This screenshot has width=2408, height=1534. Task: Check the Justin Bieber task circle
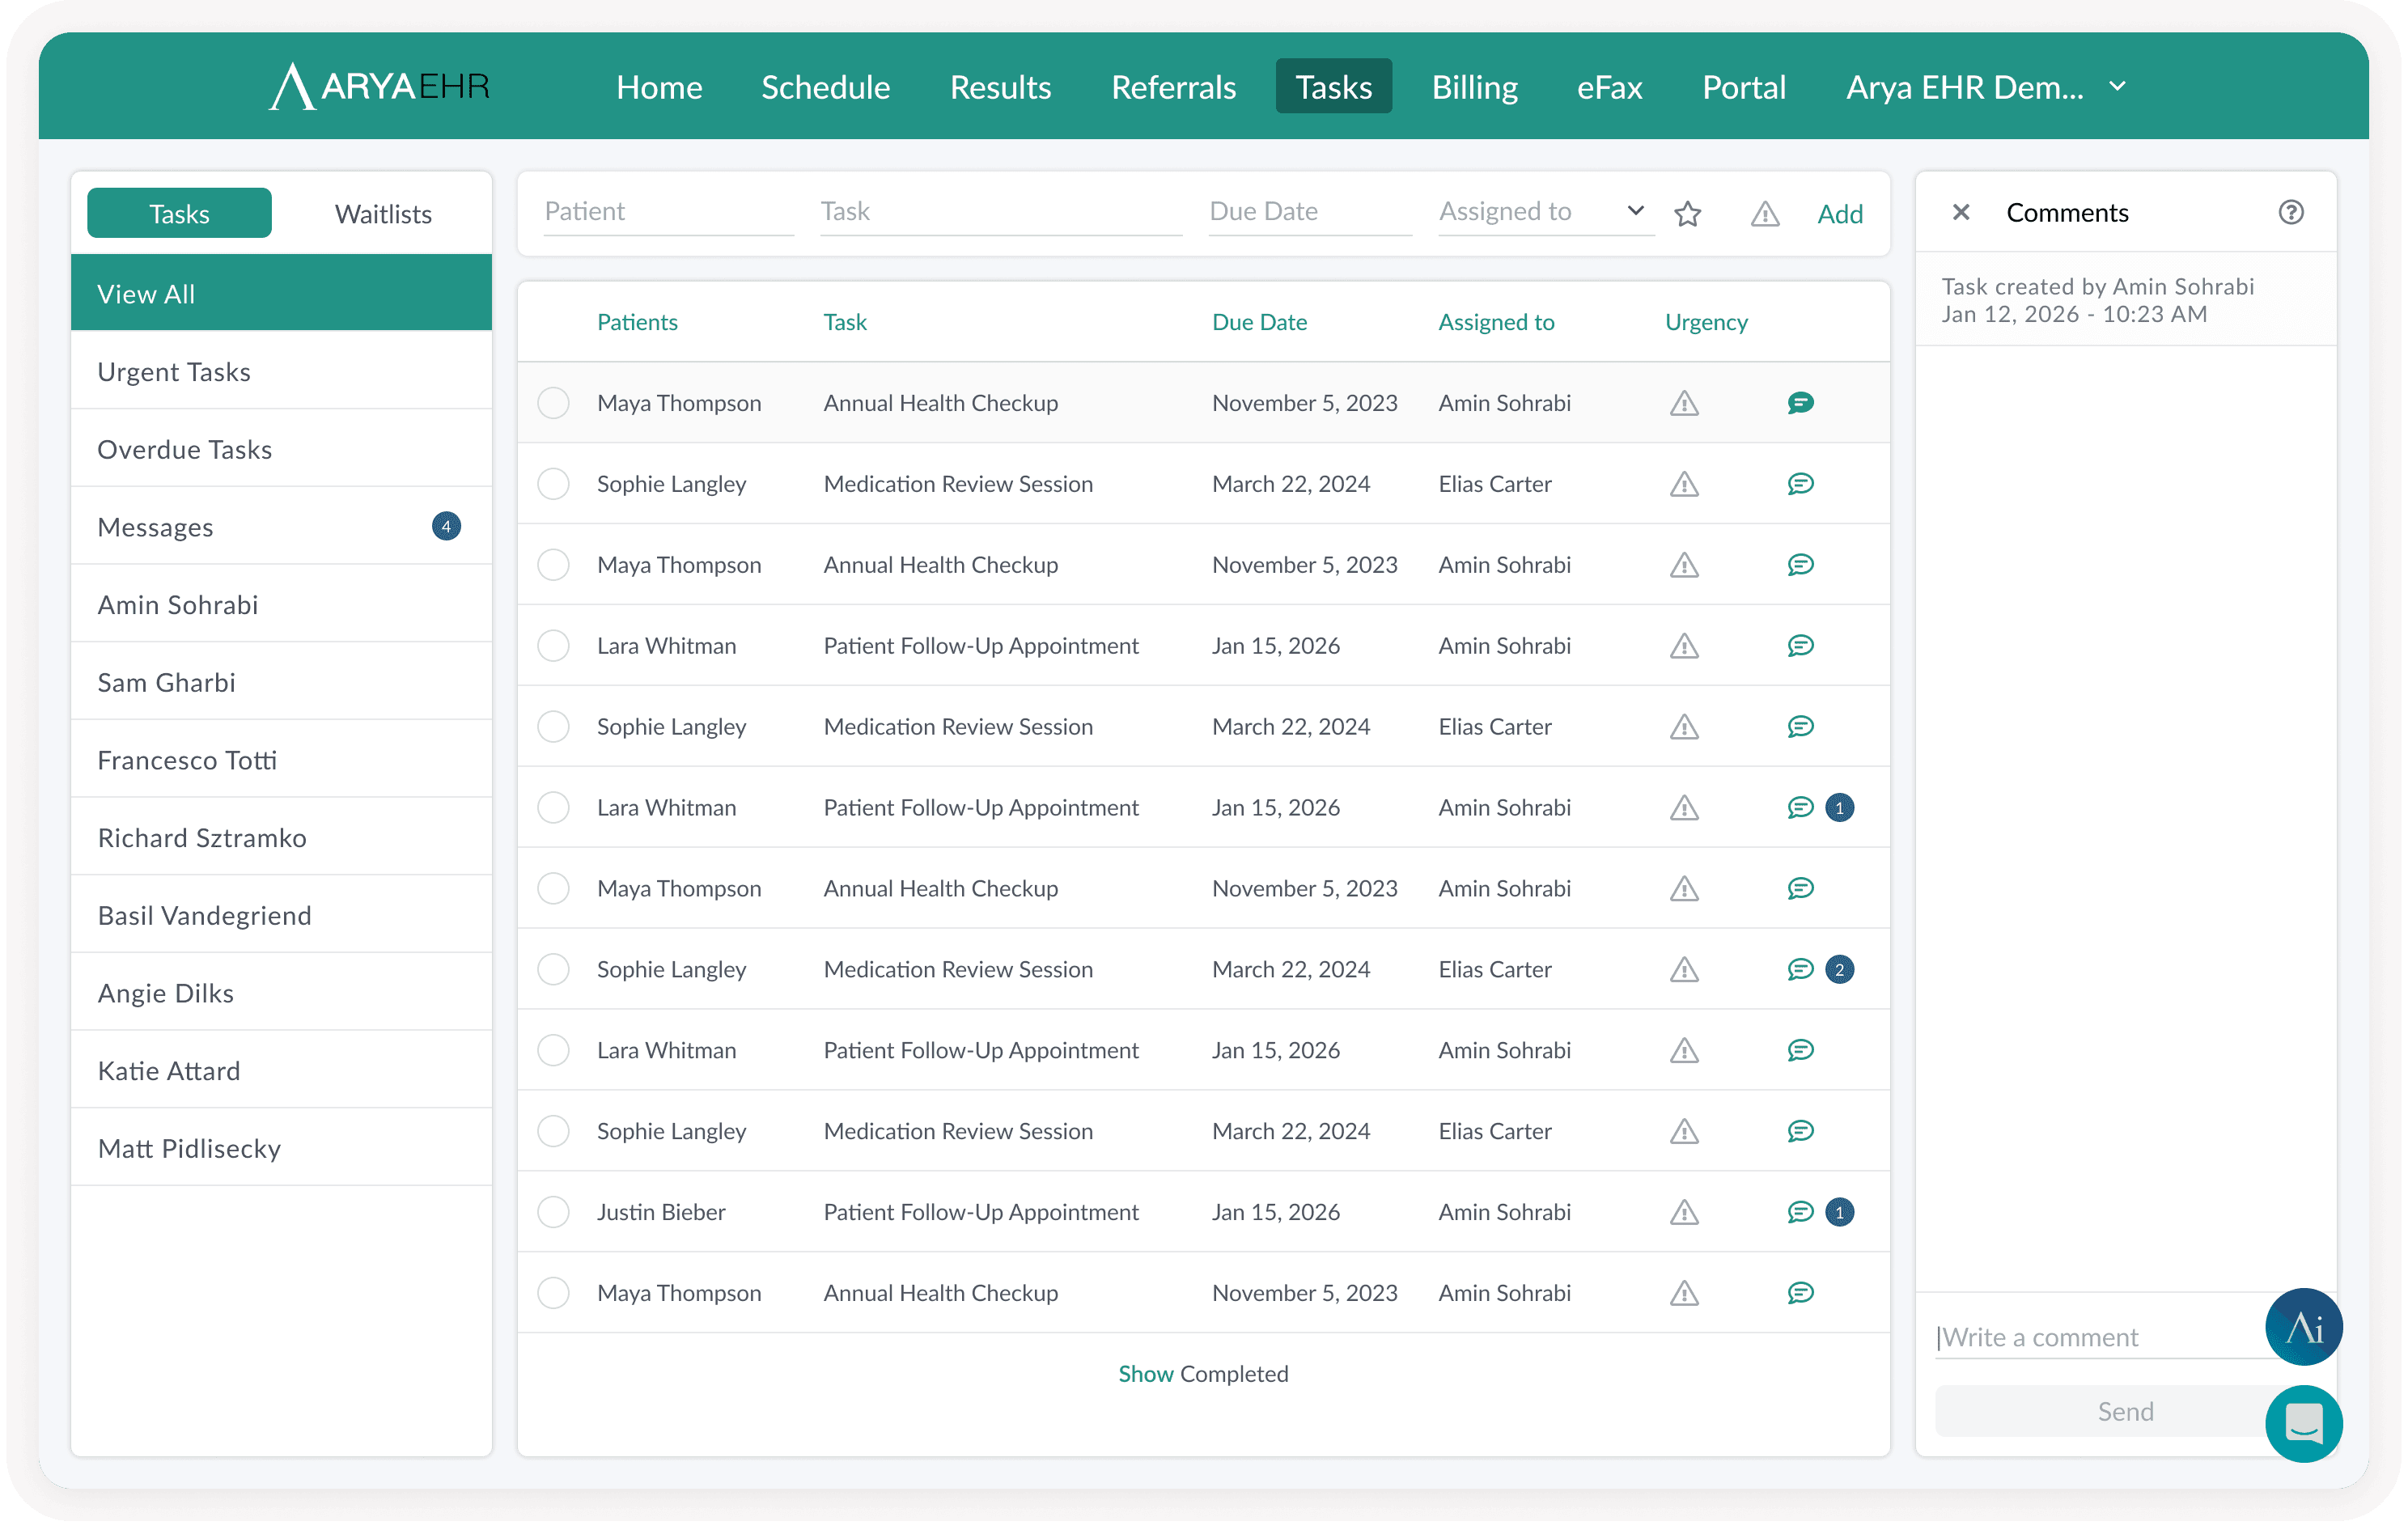coord(553,1212)
